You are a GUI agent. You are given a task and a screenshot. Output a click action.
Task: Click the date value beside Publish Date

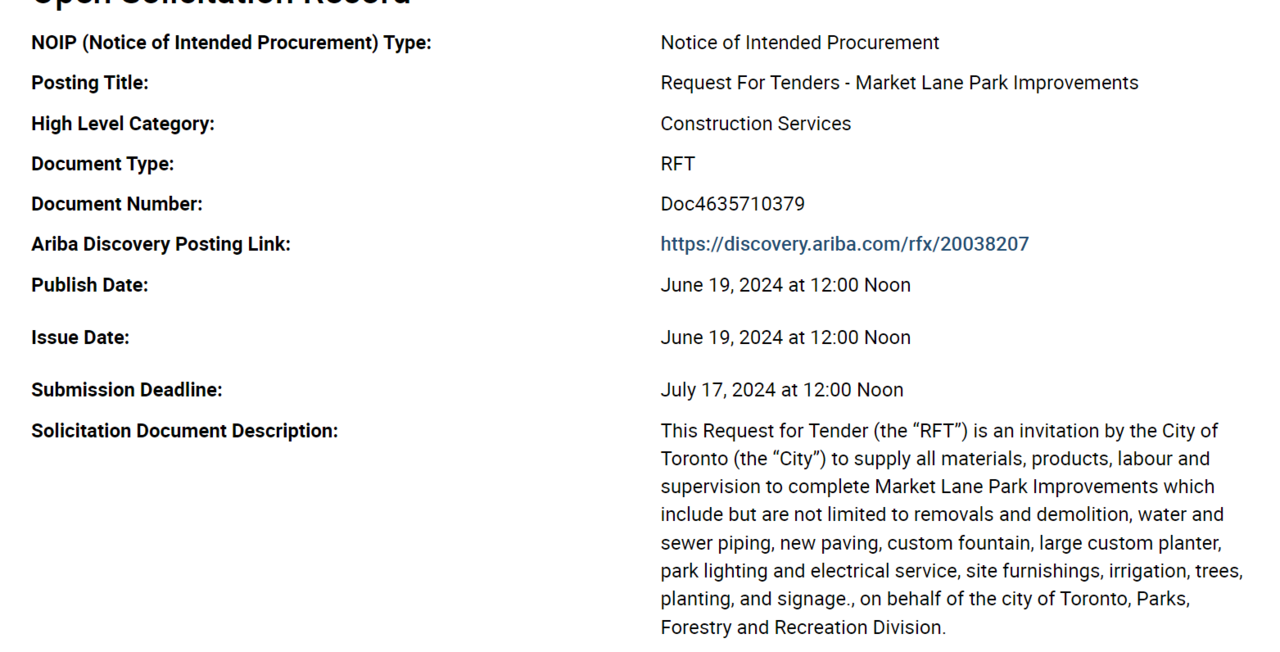[785, 285]
